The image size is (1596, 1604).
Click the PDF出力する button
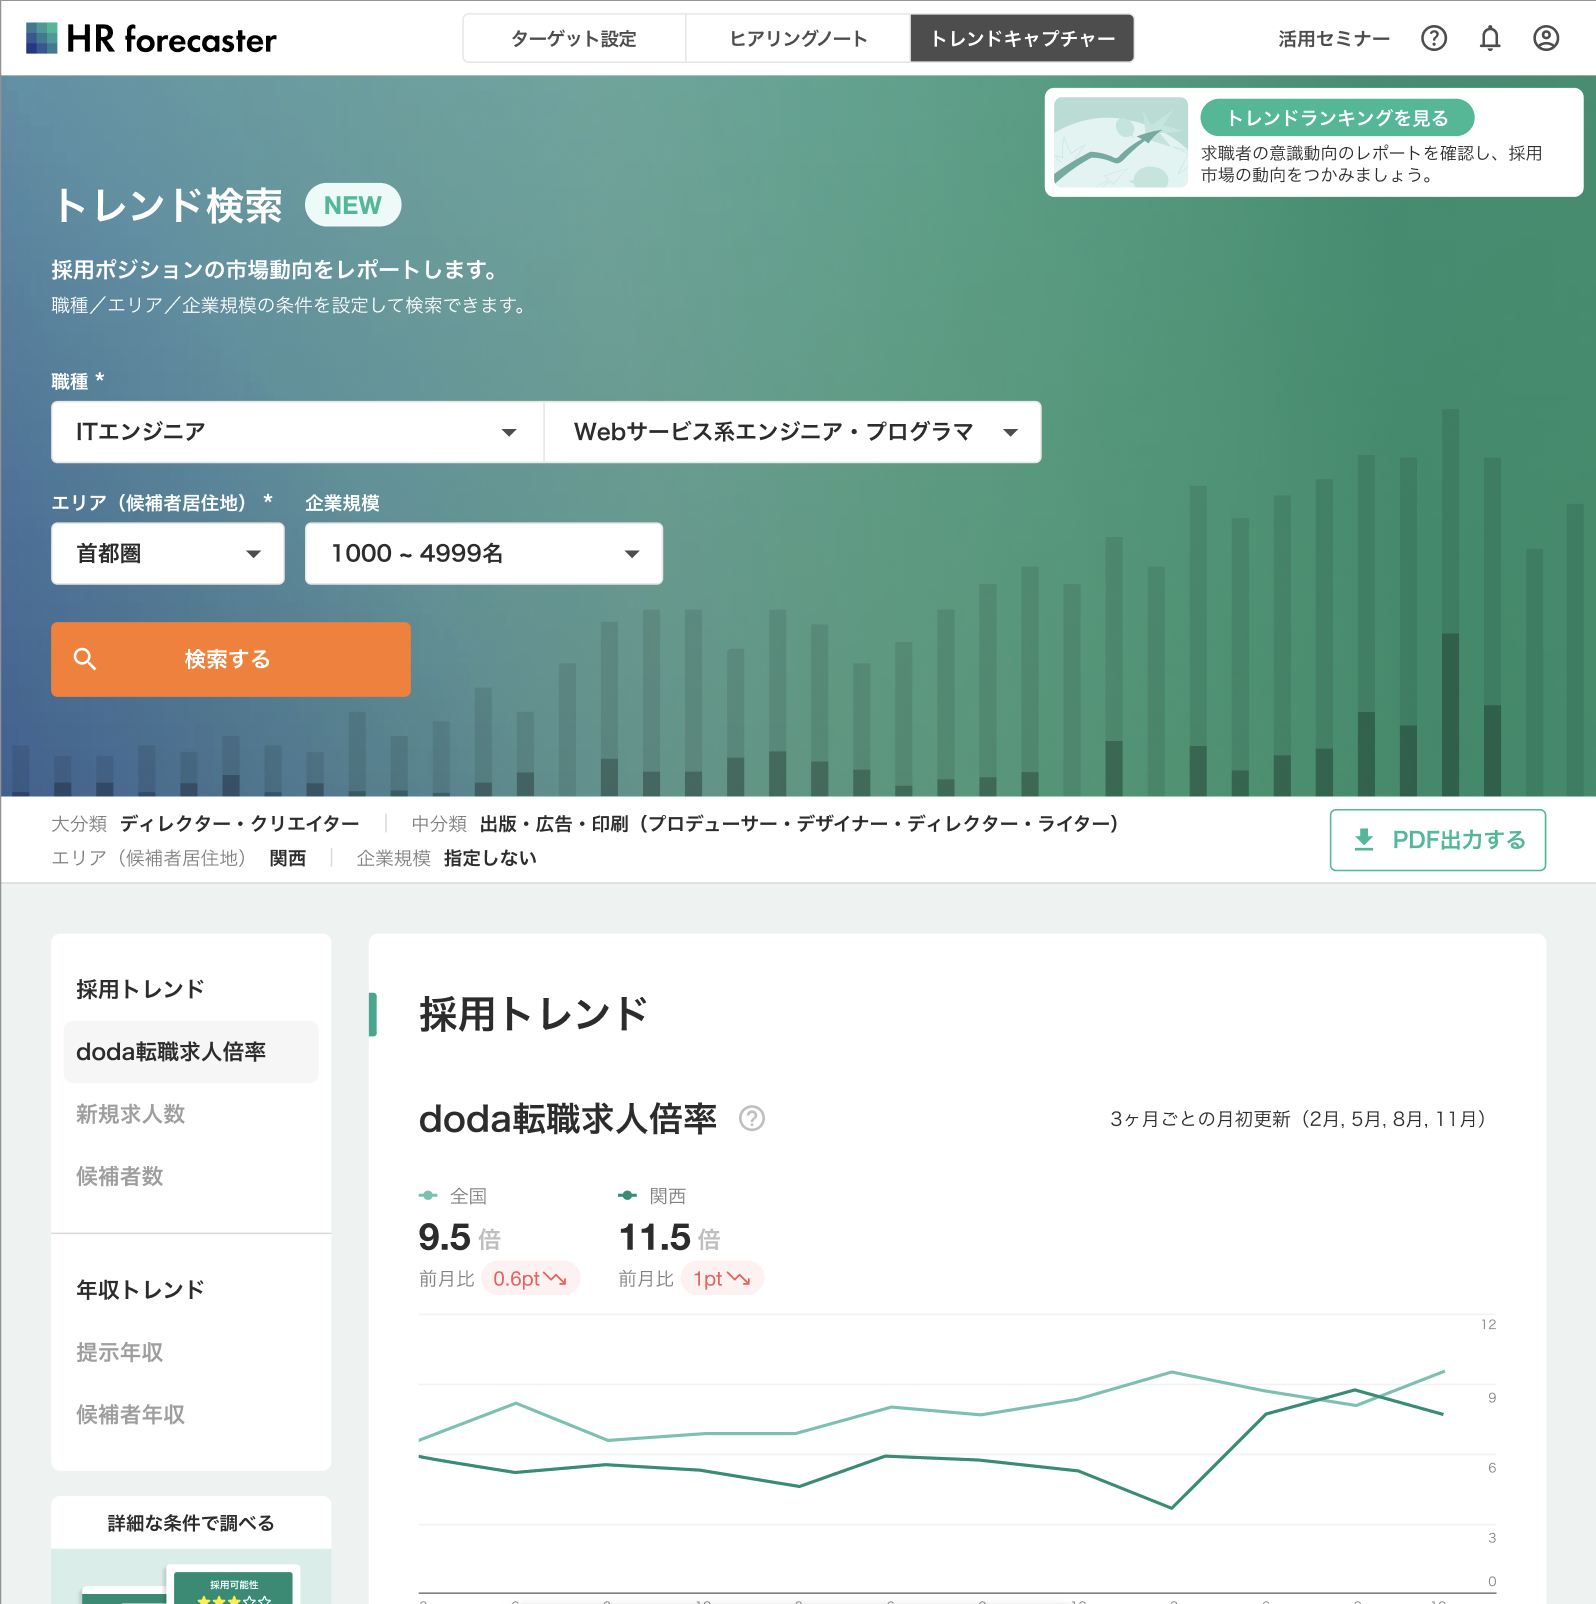click(x=1438, y=840)
